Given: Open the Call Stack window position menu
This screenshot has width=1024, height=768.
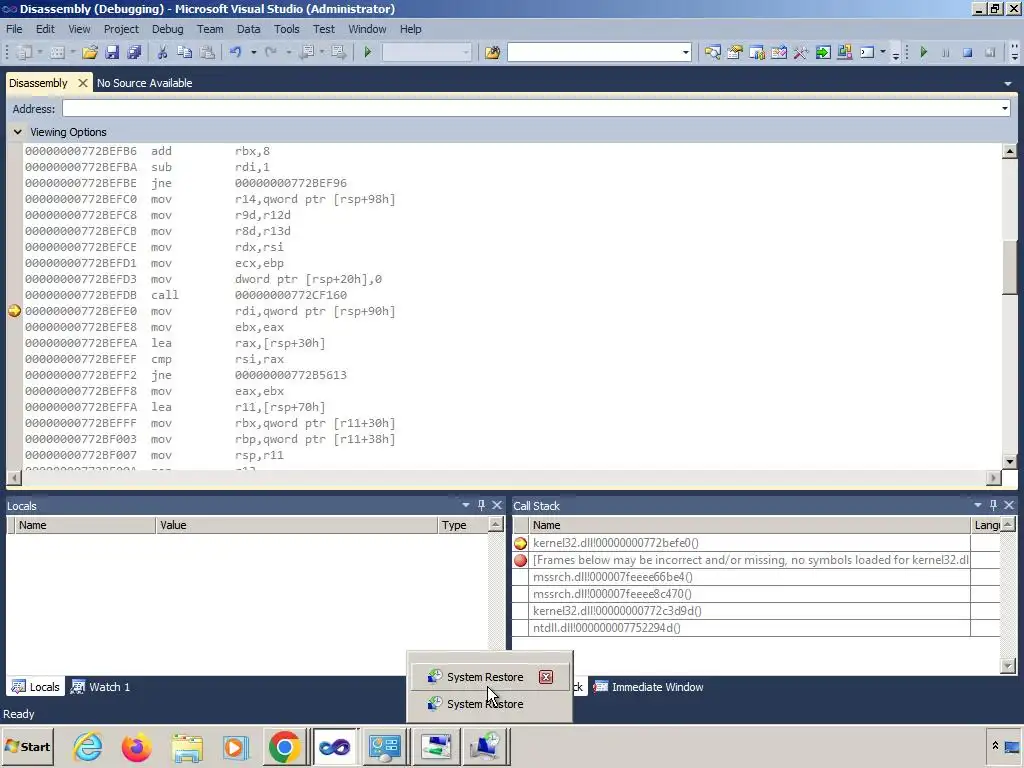Looking at the screenshot, I should pos(978,505).
